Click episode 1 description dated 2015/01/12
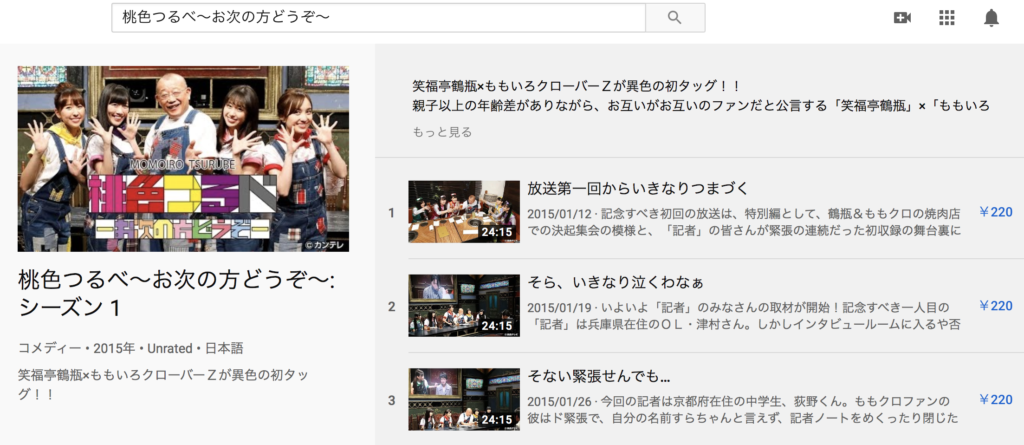 (744, 222)
